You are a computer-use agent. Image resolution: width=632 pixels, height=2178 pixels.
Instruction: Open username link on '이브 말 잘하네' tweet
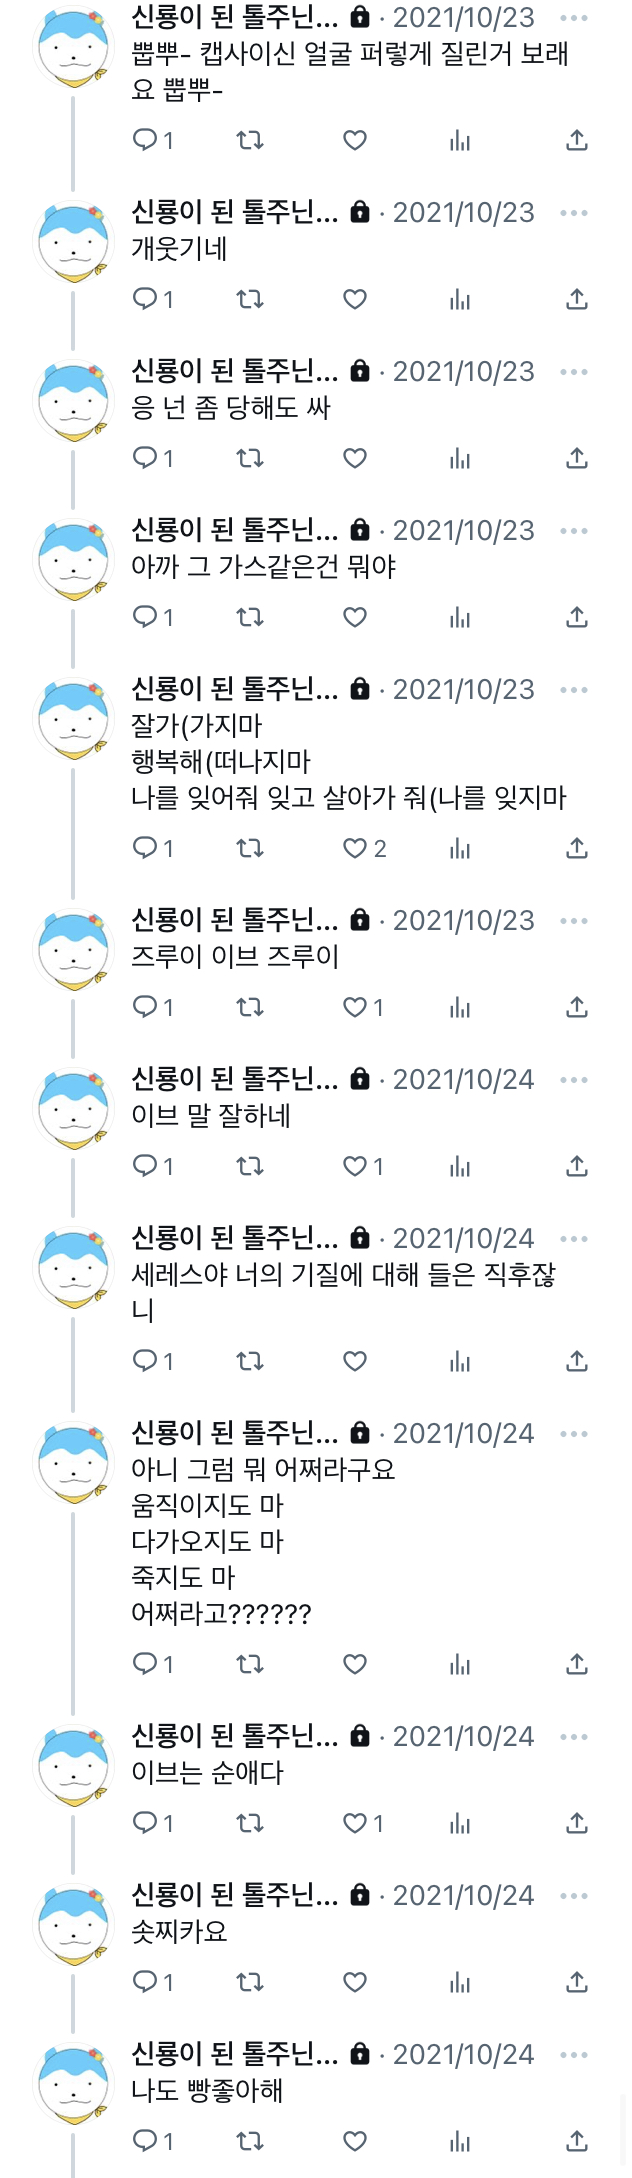click(235, 1078)
